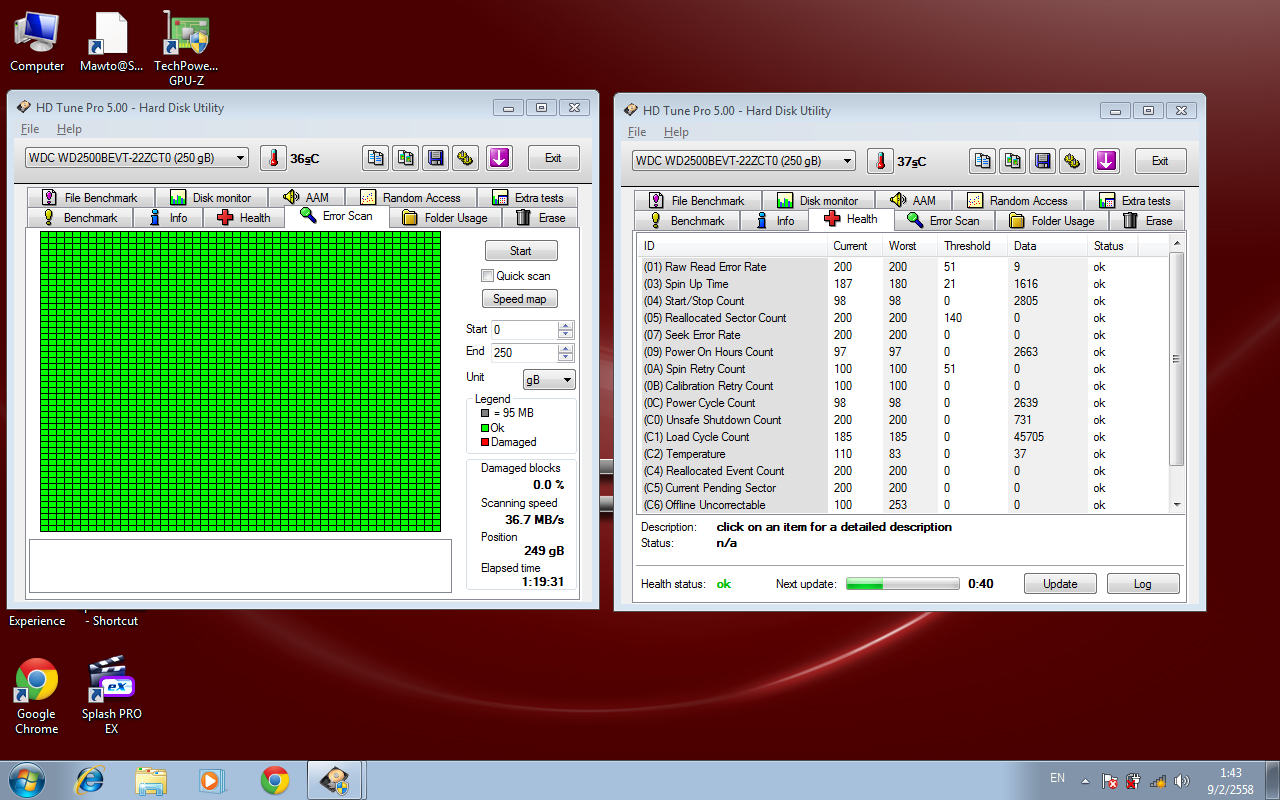Screen dimensions: 1280x800
Task: Click copy-screenshot icon in left HD Tune window
Action: click(405, 158)
